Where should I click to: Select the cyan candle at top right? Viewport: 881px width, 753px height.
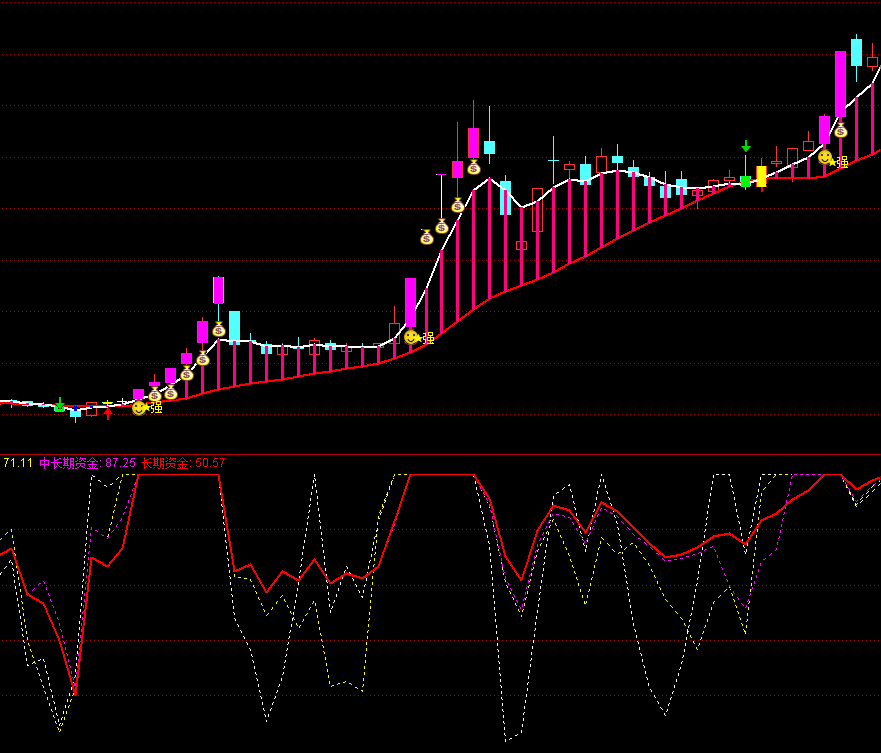(856, 52)
